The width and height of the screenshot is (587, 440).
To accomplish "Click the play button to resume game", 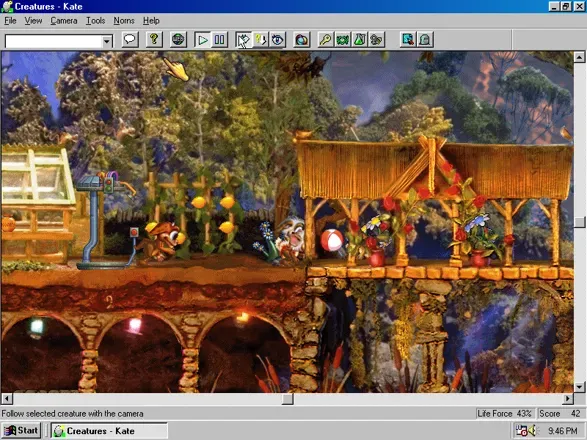I will coord(203,39).
